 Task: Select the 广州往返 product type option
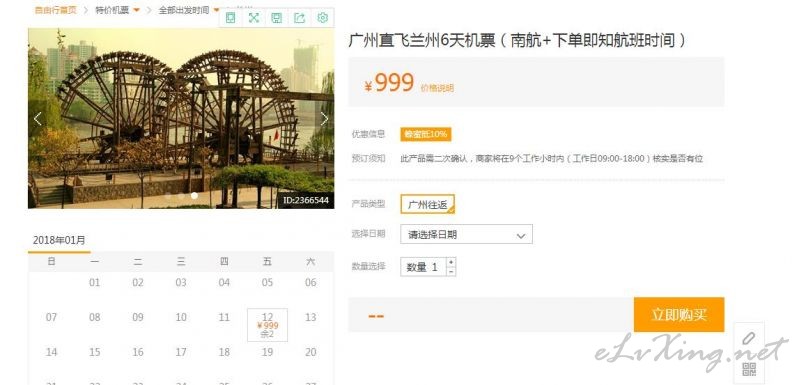point(428,204)
